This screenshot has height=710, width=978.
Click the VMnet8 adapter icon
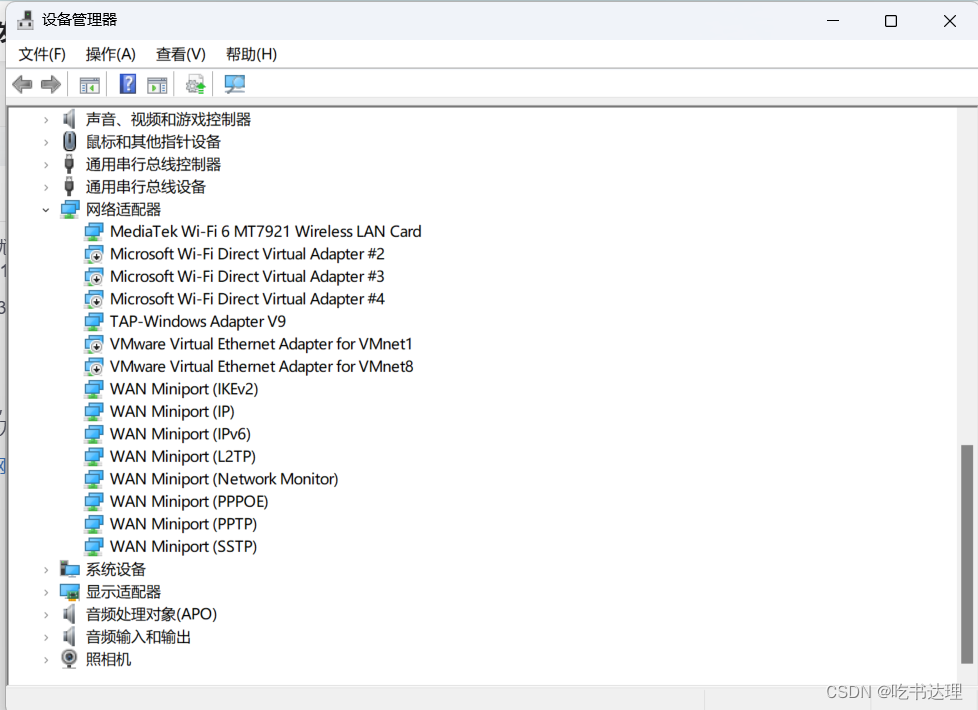94,366
